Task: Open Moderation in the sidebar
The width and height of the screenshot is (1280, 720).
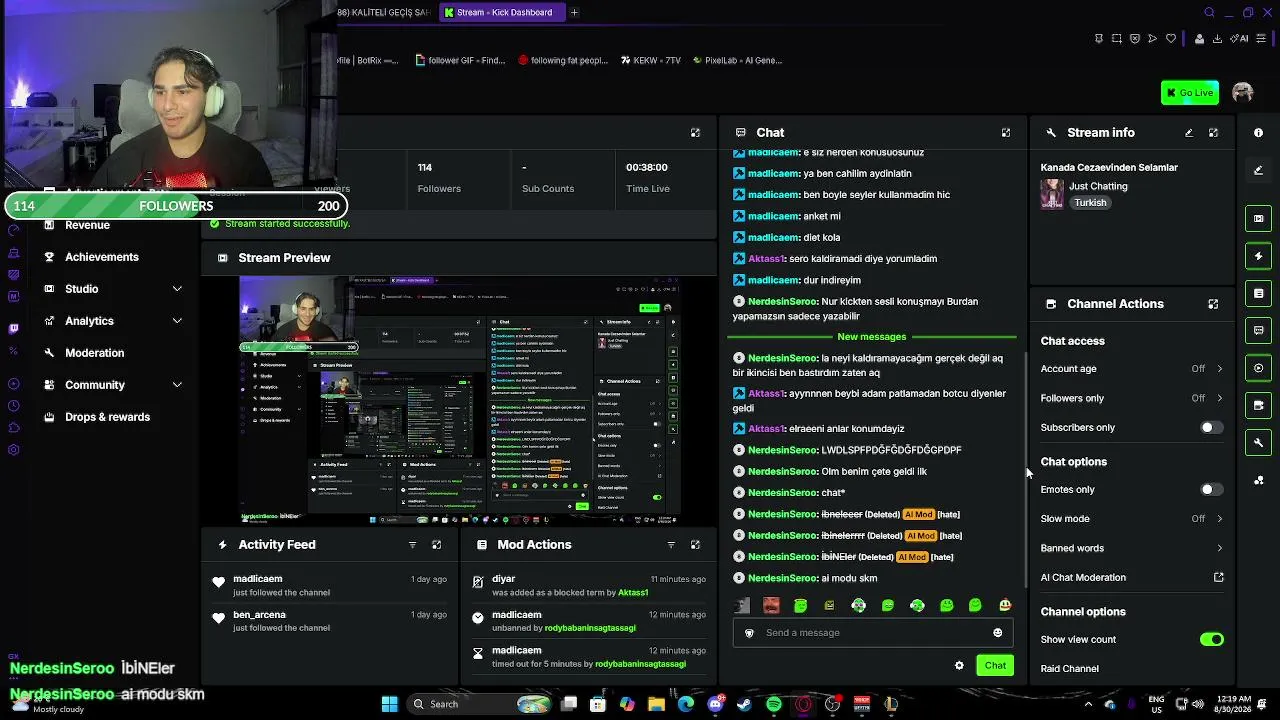Action: click(95, 353)
